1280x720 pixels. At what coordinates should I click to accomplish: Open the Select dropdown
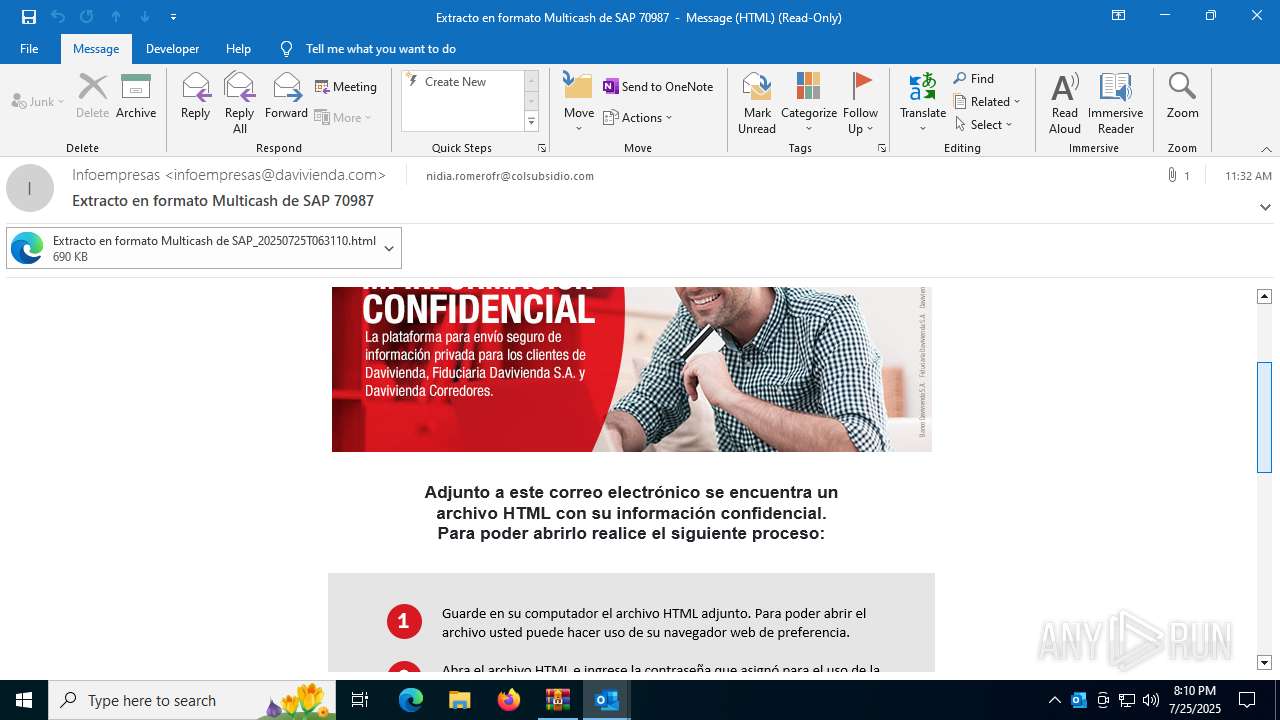click(x=983, y=125)
